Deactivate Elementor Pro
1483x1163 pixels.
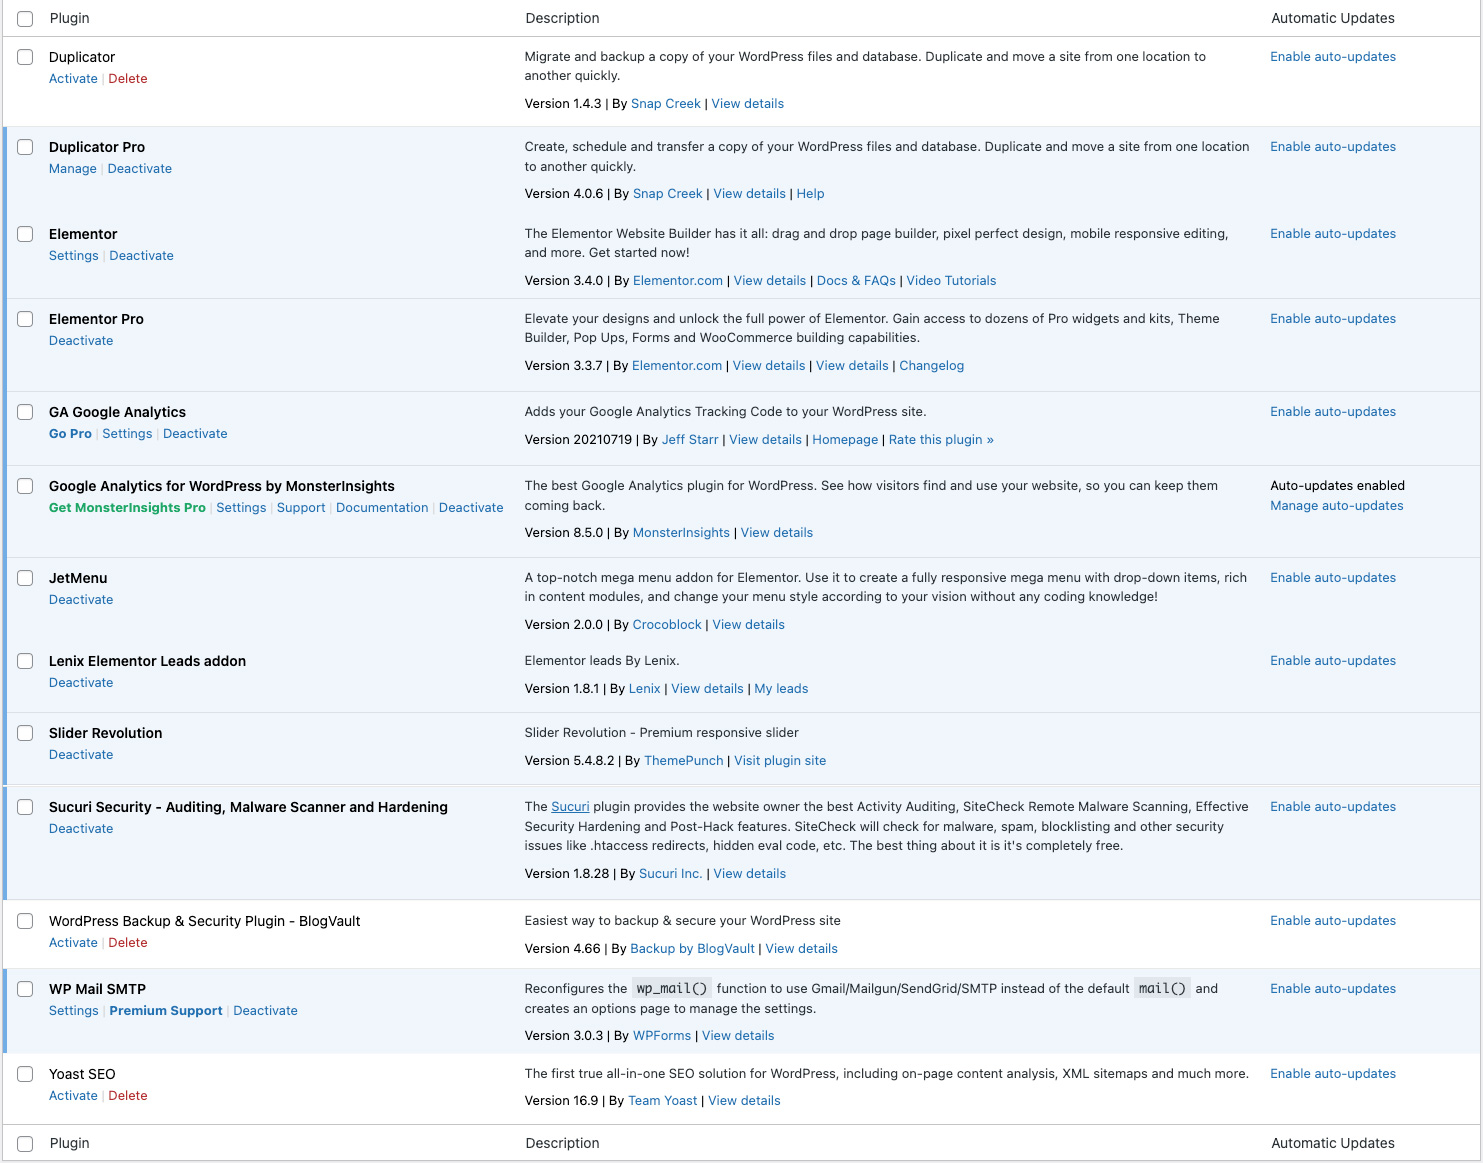point(81,341)
